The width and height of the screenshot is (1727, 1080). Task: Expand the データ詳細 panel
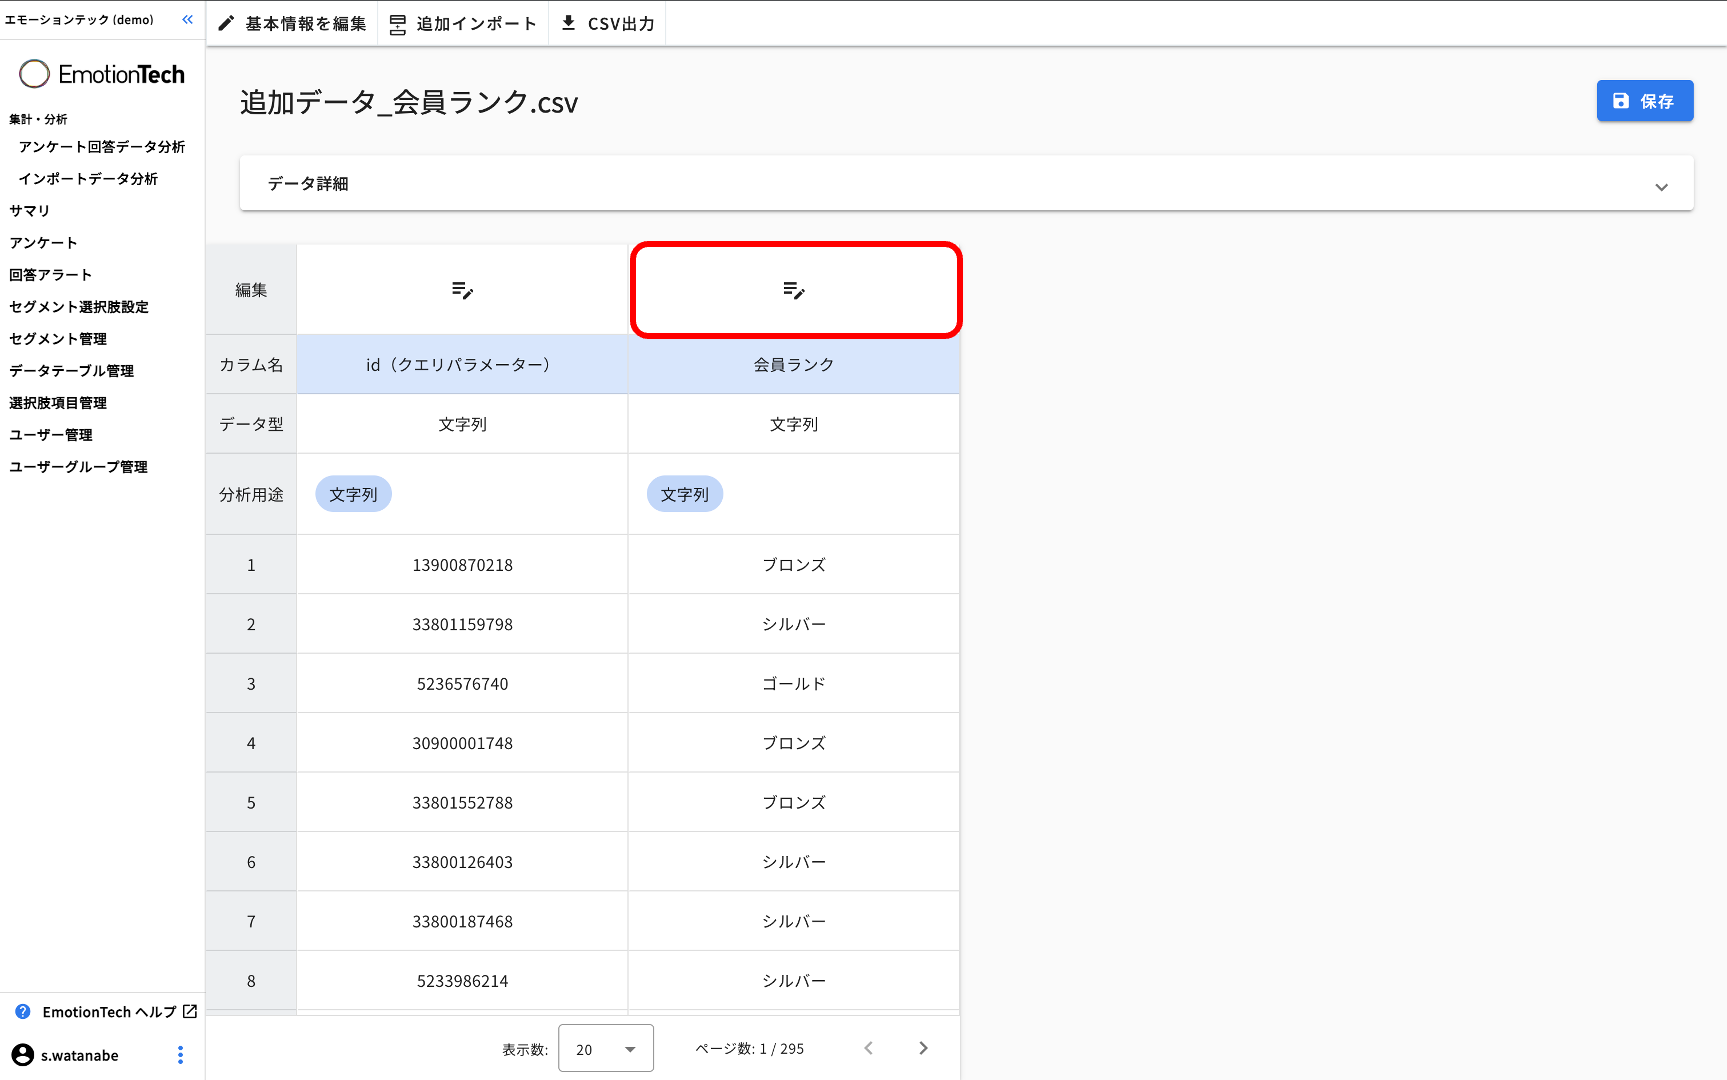pos(1661,186)
